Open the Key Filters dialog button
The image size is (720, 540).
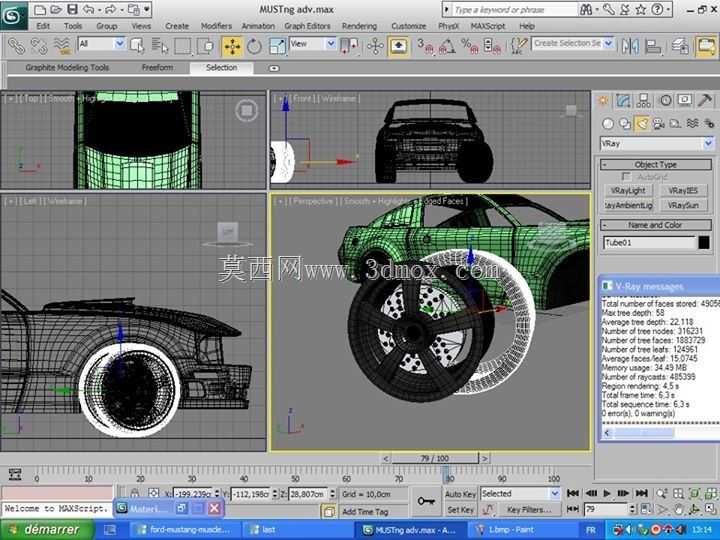click(x=529, y=510)
